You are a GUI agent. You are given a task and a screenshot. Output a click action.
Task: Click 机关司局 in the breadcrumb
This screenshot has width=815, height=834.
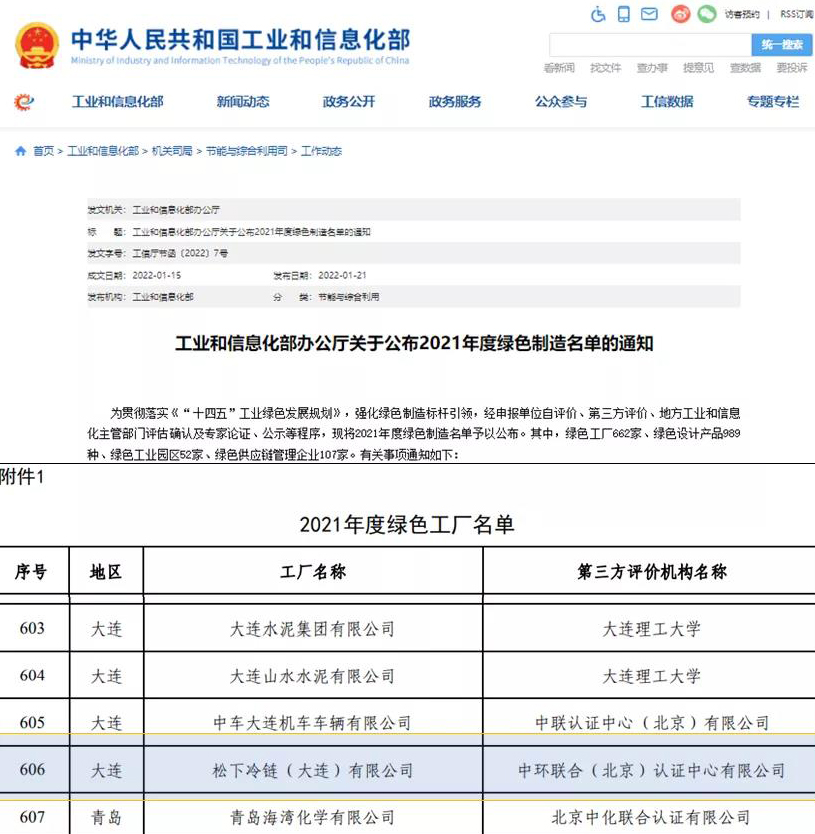coord(172,151)
